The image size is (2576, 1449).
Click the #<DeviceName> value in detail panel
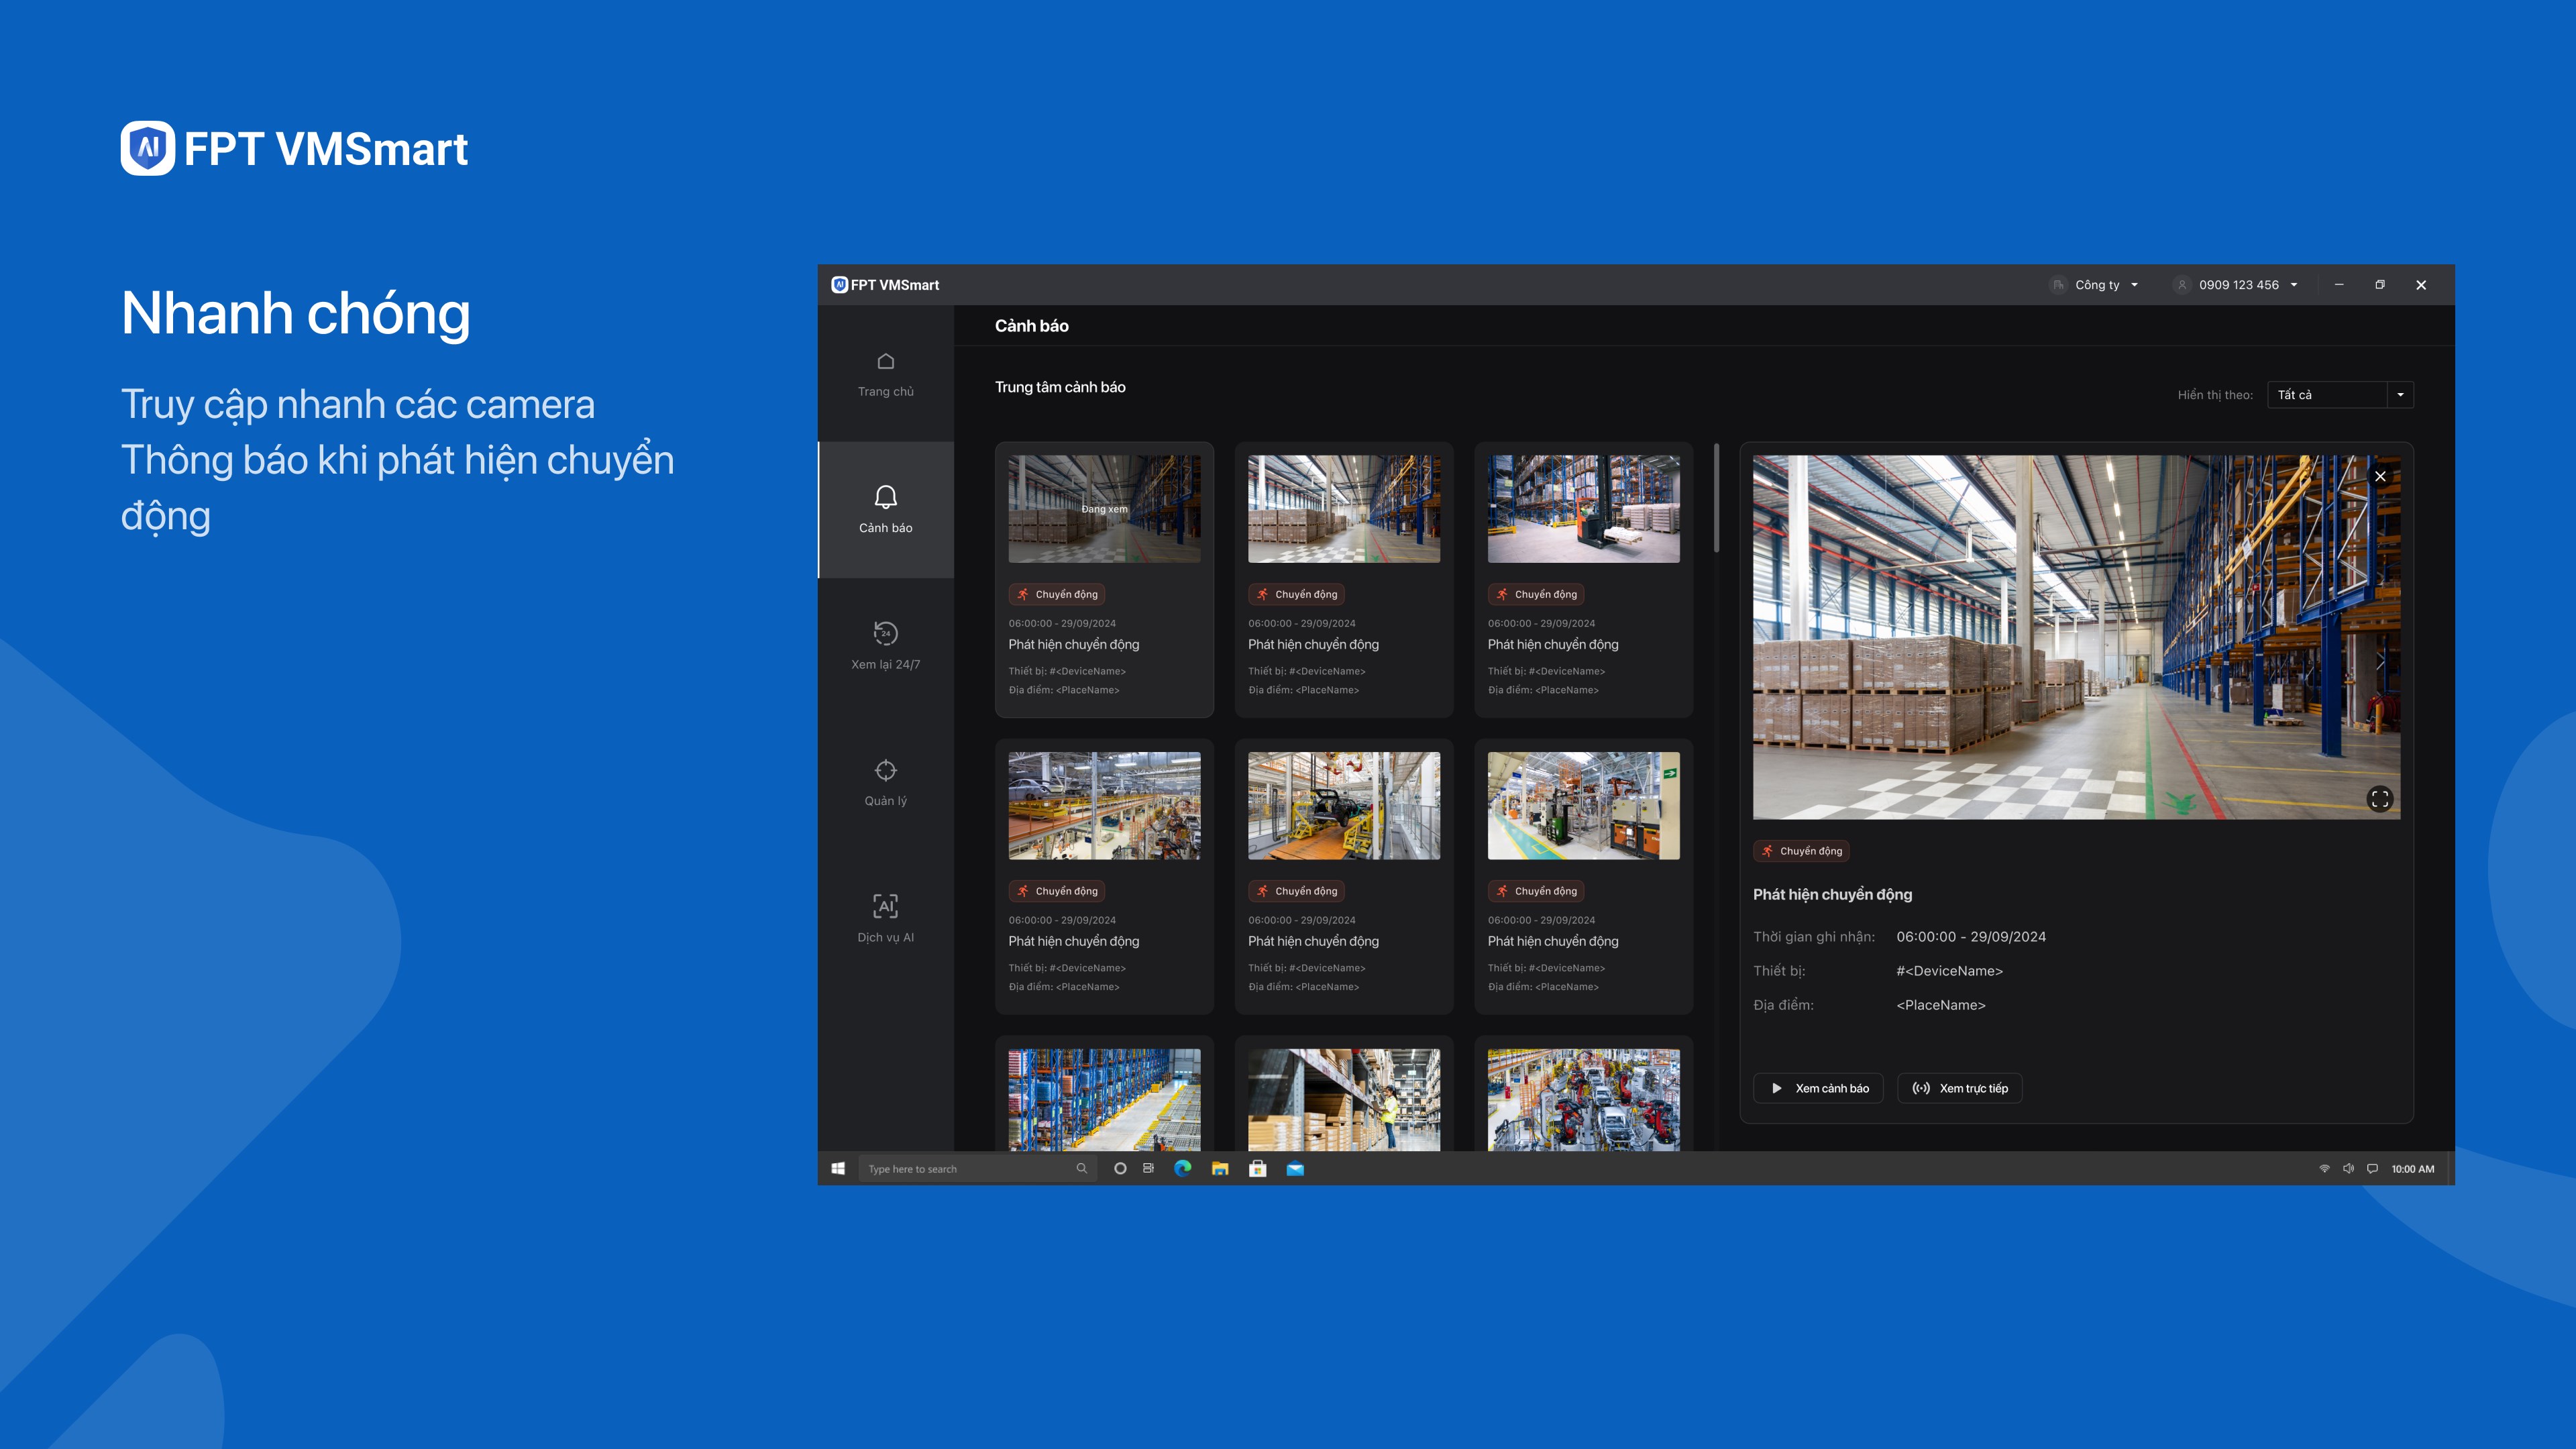click(1949, 971)
